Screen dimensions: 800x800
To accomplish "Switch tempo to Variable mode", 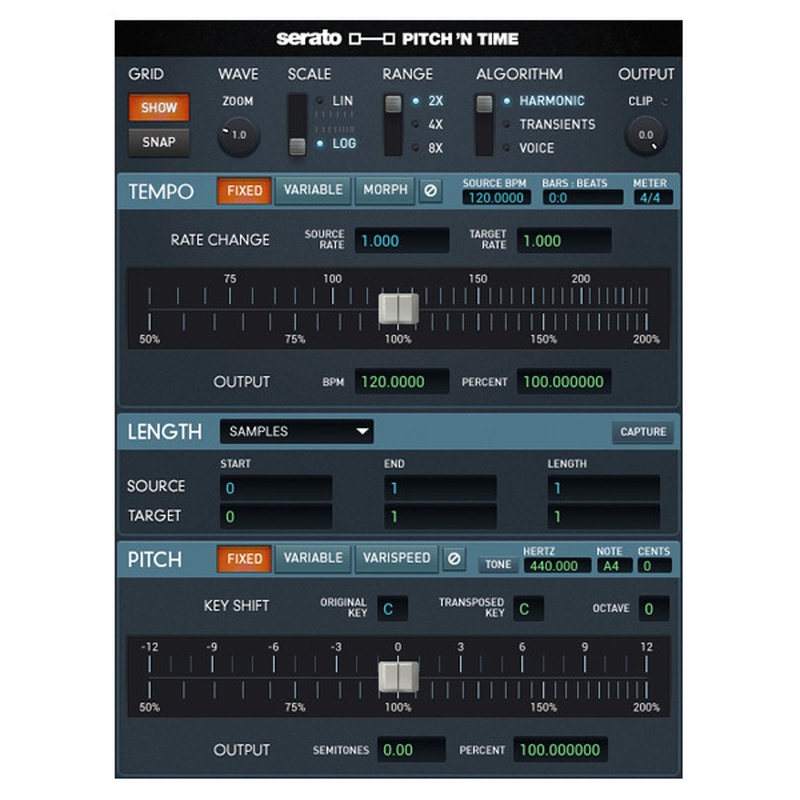I will coord(313,190).
